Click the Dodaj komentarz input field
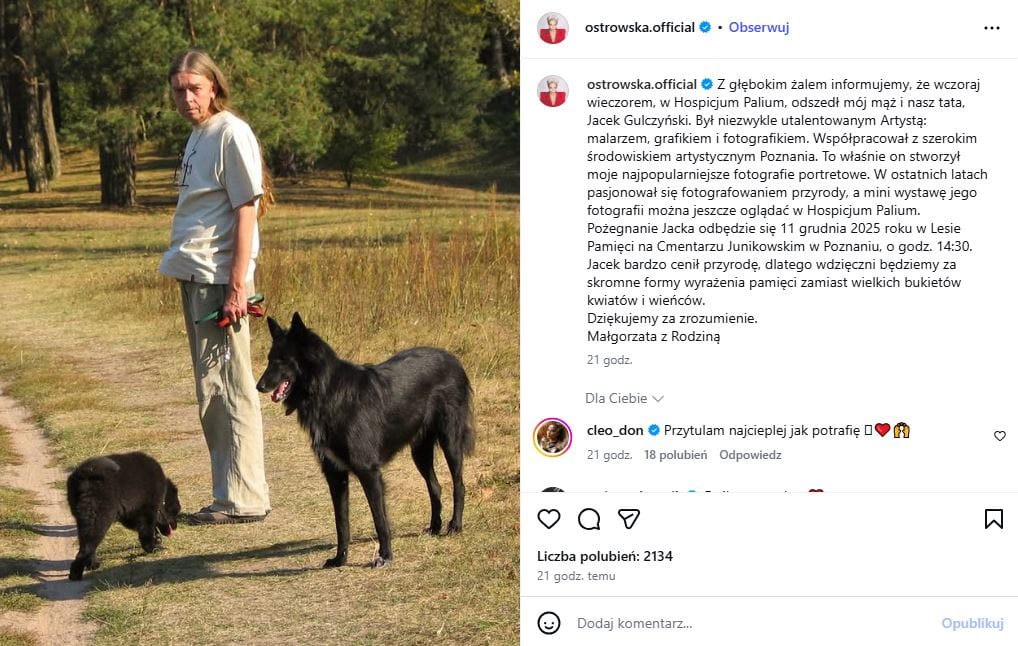The width and height of the screenshot is (1018, 646). pos(753,623)
